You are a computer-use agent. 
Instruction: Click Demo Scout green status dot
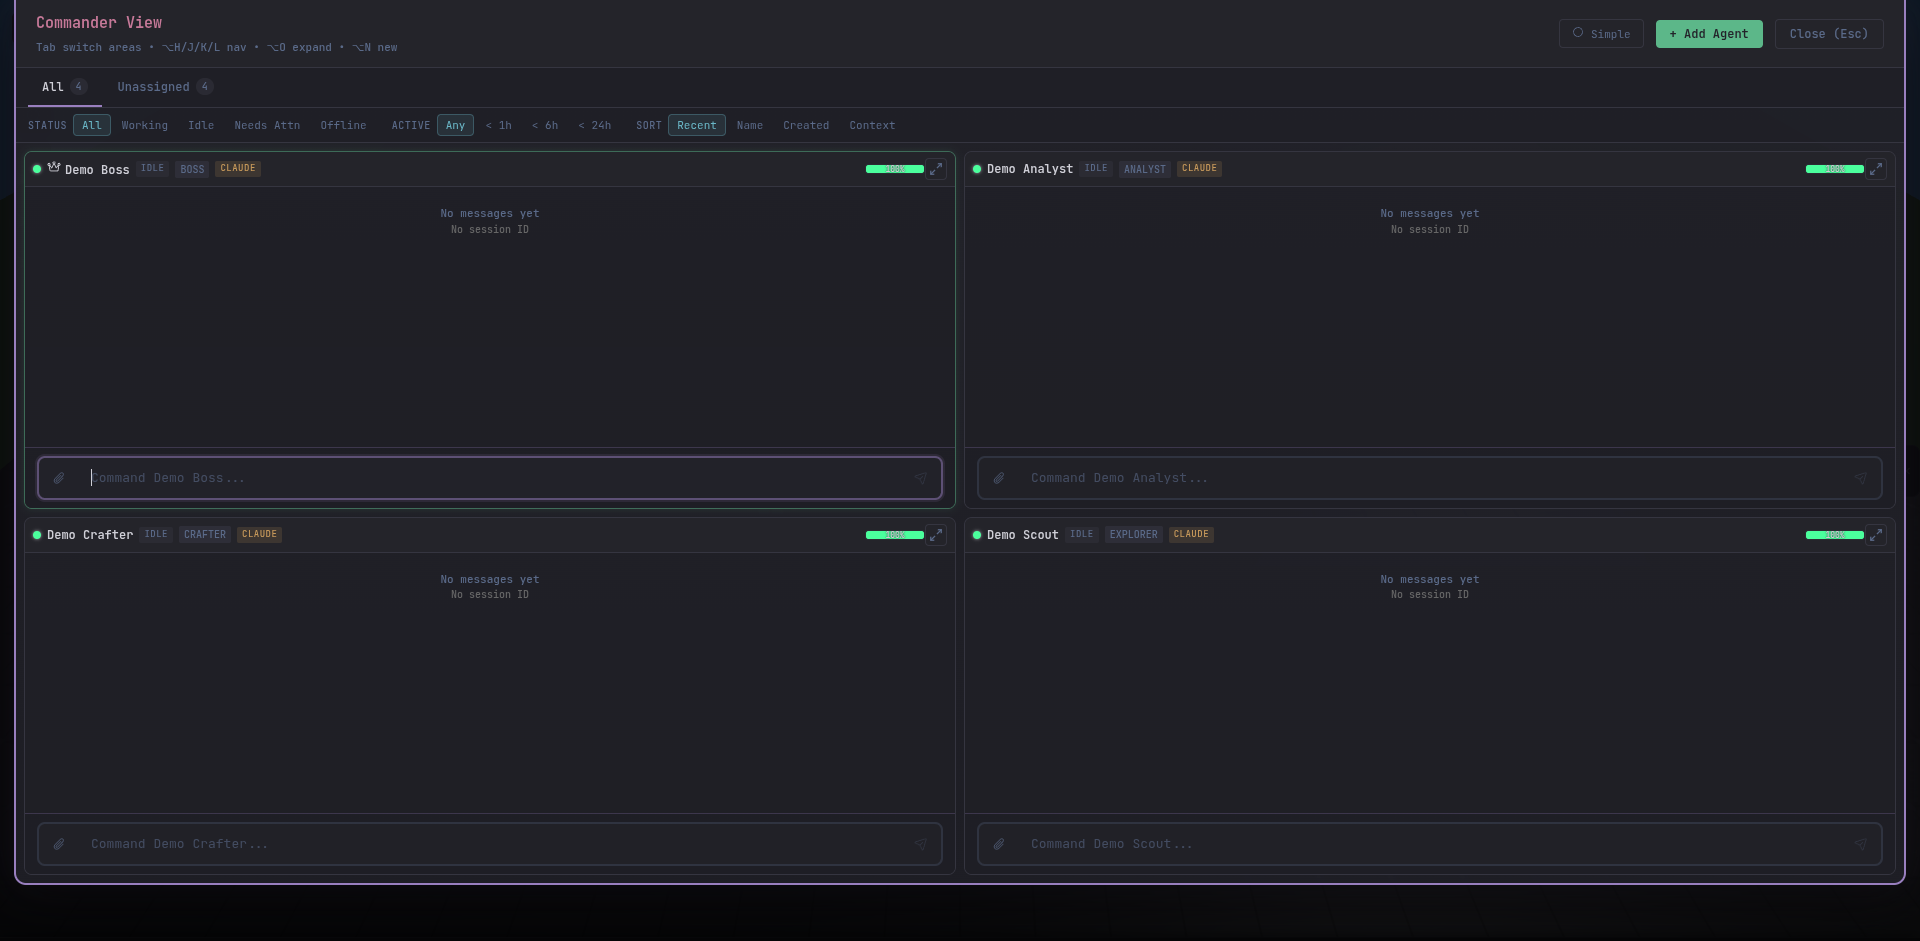click(x=977, y=535)
